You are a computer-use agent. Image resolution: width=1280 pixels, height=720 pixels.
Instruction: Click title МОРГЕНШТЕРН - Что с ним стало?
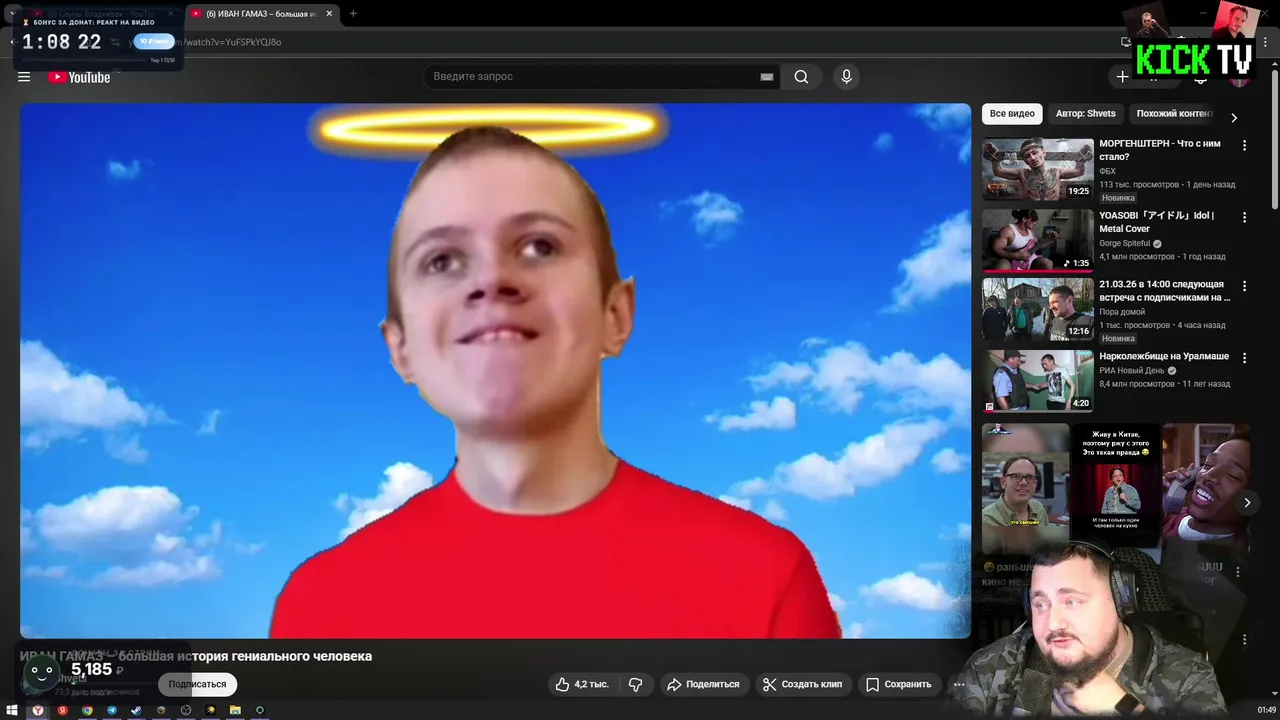tap(1160, 150)
